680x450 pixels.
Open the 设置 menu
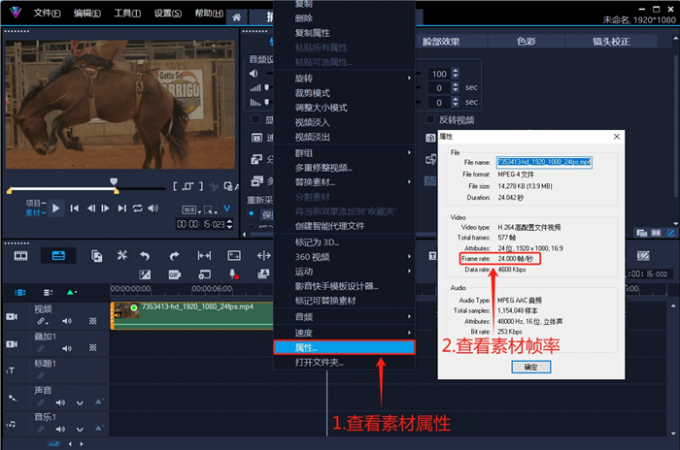pyautogui.click(x=168, y=13)
